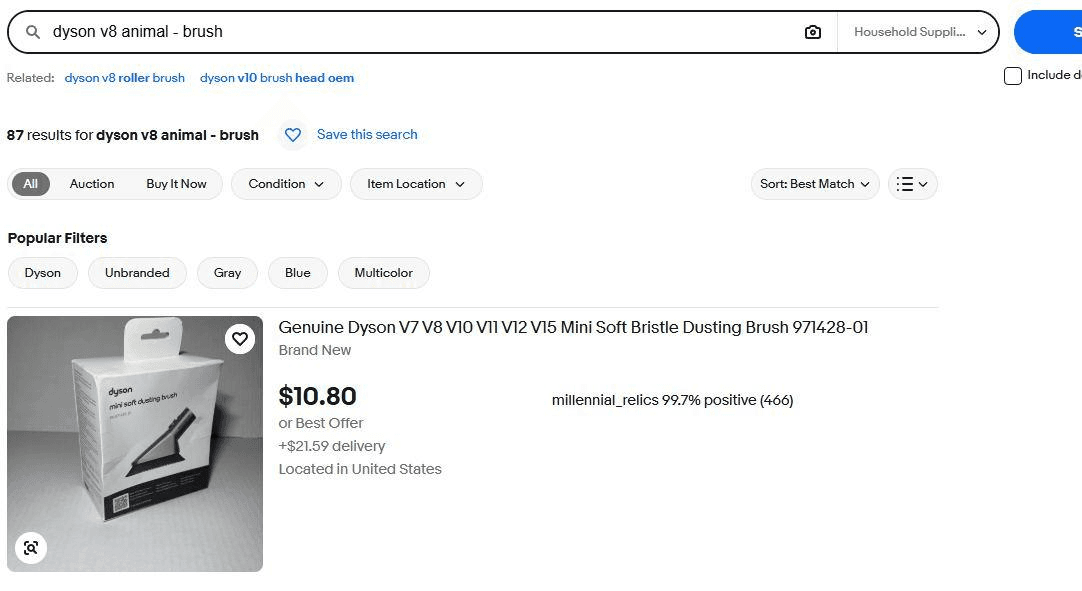
Task: Click 'Located in United States' text
Action: (360, 469)
